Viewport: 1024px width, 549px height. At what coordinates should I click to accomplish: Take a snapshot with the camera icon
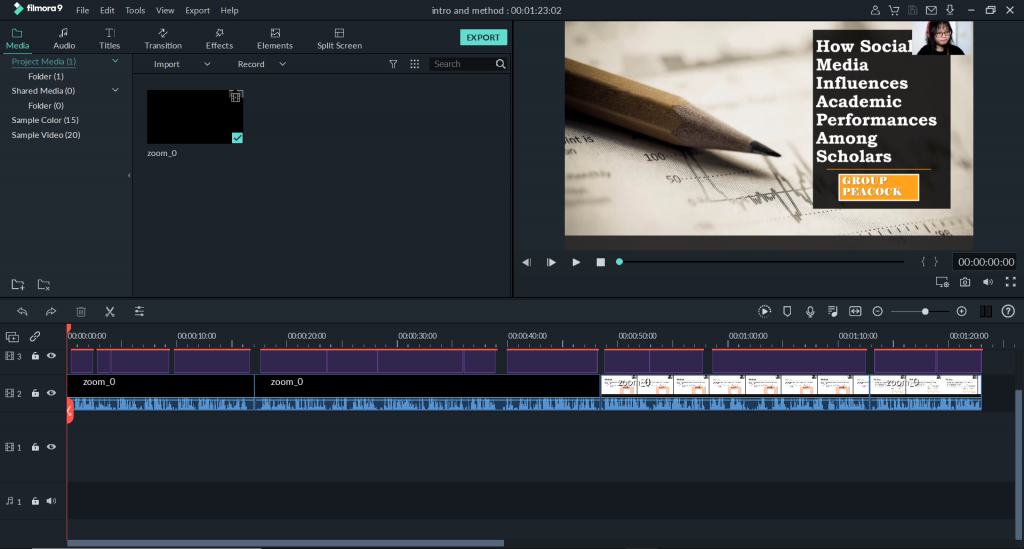click(x=965, y=283)
